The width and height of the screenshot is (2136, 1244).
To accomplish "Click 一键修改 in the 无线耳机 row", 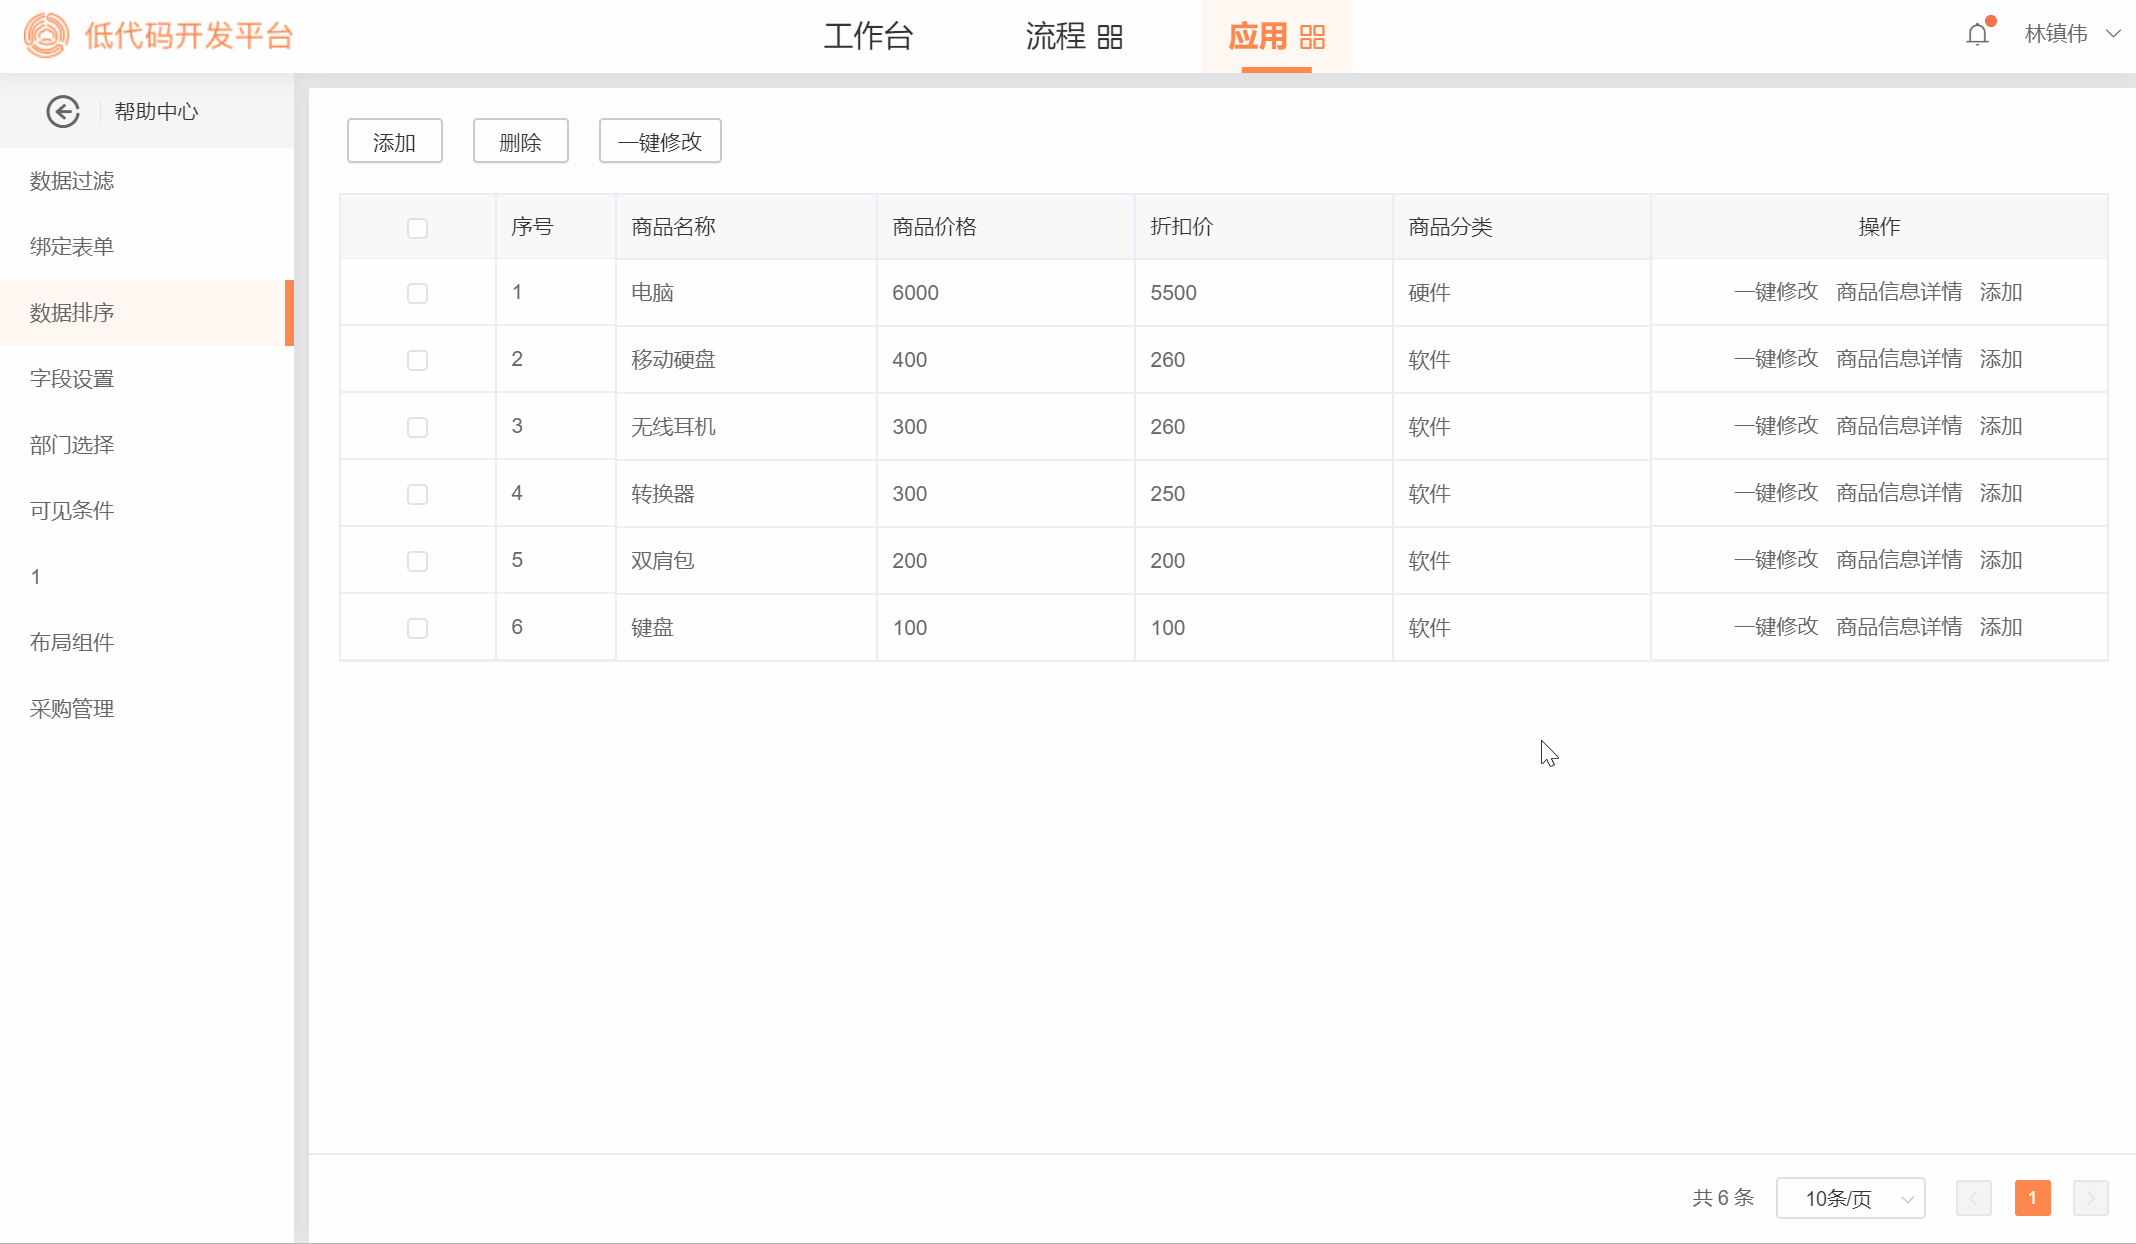I will click(x=1776, y=426).
